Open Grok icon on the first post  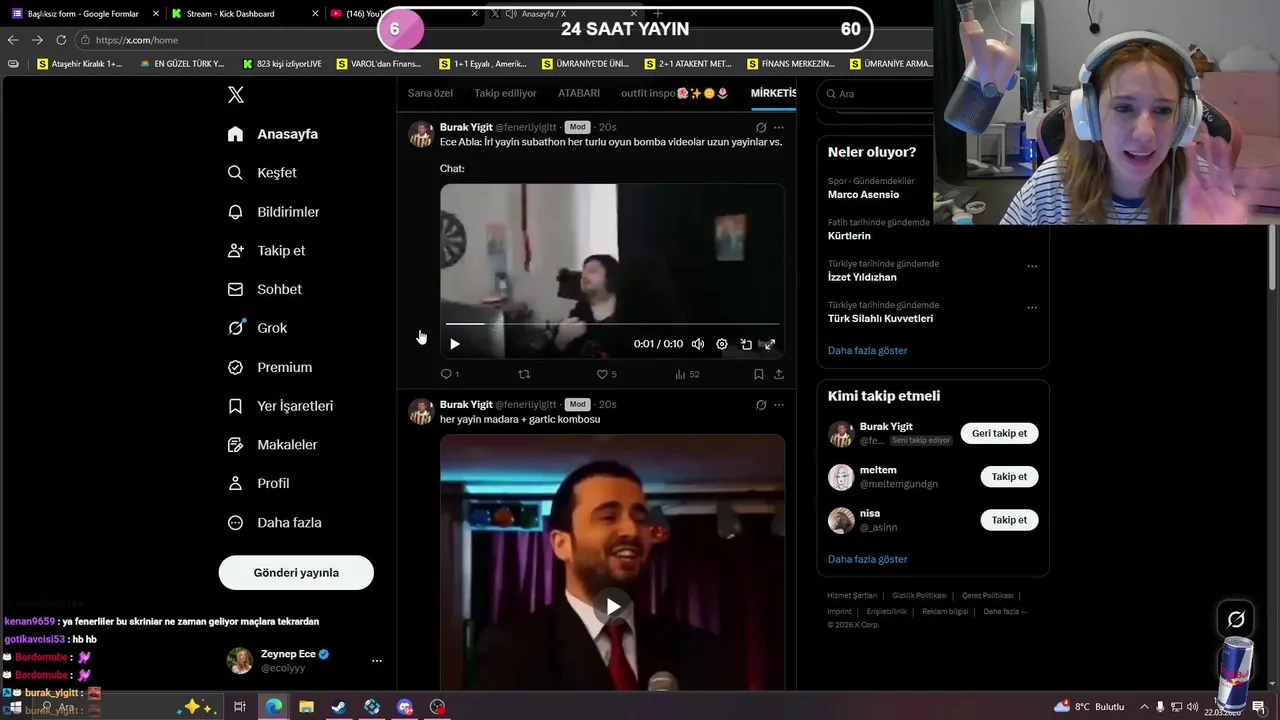point(761,127)
